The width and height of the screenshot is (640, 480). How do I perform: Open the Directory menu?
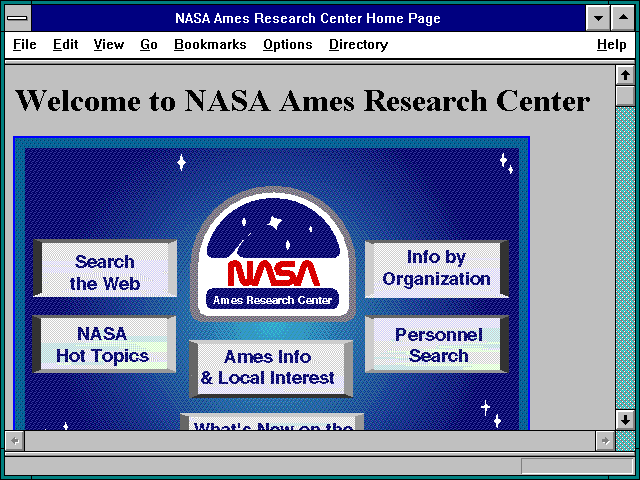(x=358, y=44)
